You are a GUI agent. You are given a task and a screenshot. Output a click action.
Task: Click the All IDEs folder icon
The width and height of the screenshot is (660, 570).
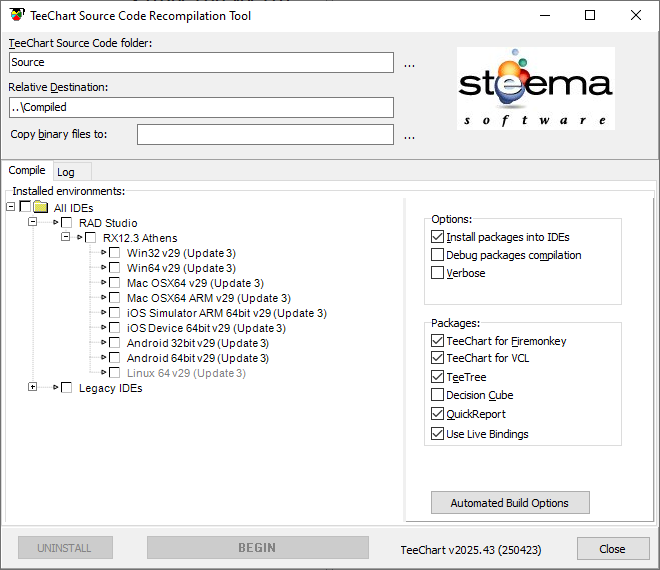[41, 207]
